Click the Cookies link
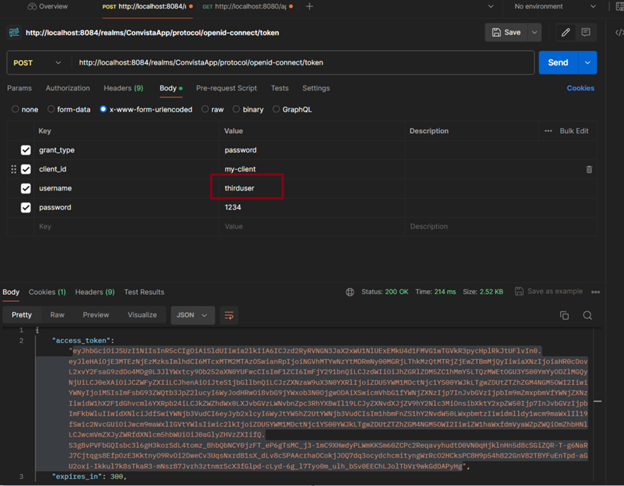The height and width of the screenshot is (486, 624). pos(580,88)
